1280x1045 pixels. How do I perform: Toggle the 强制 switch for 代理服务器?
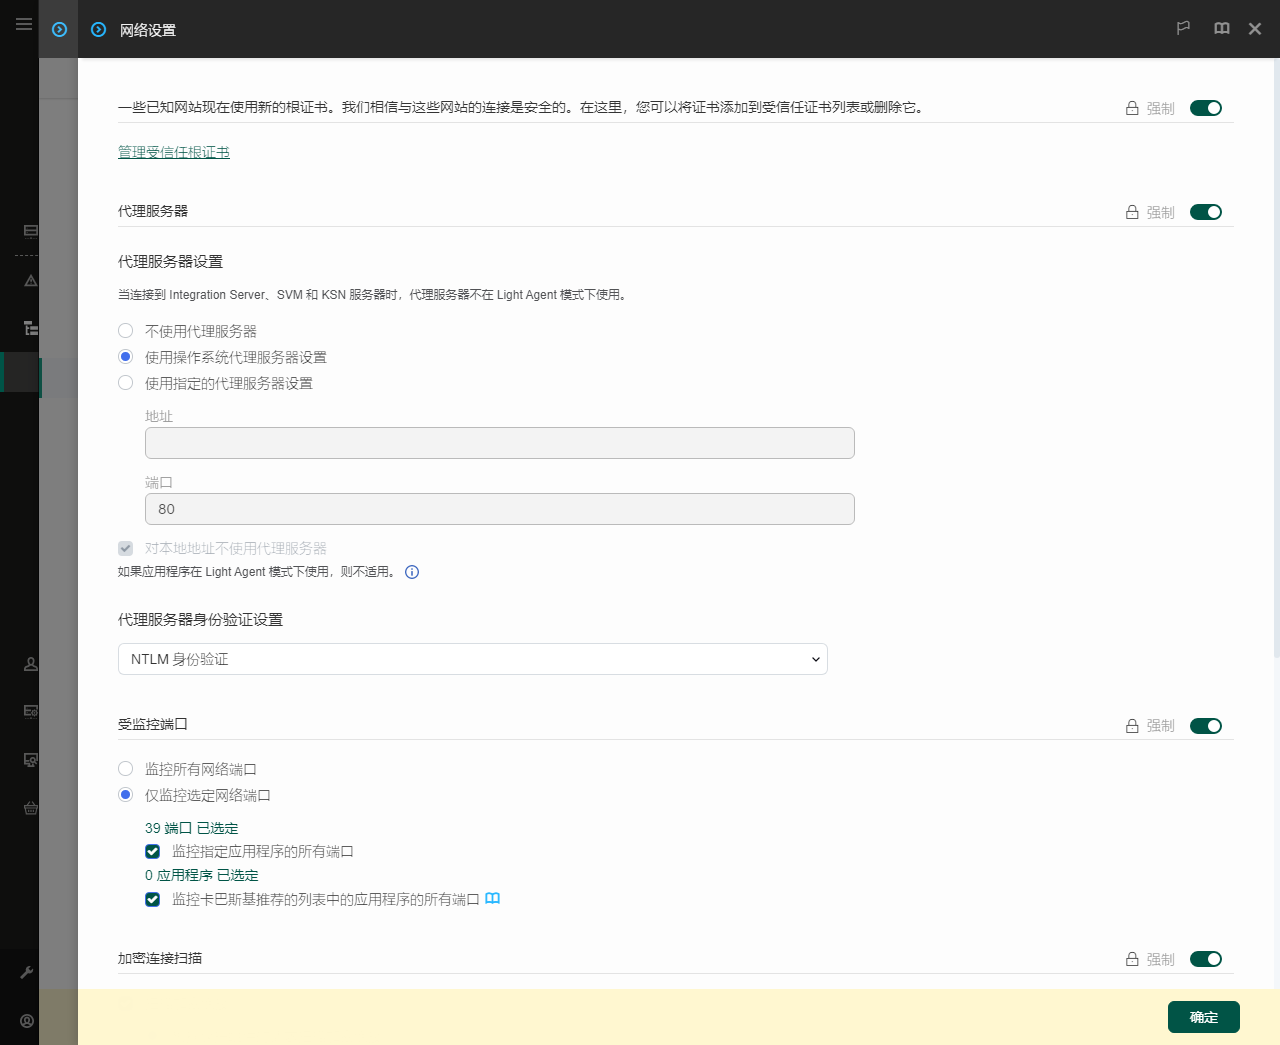[x=1205, y=212]
